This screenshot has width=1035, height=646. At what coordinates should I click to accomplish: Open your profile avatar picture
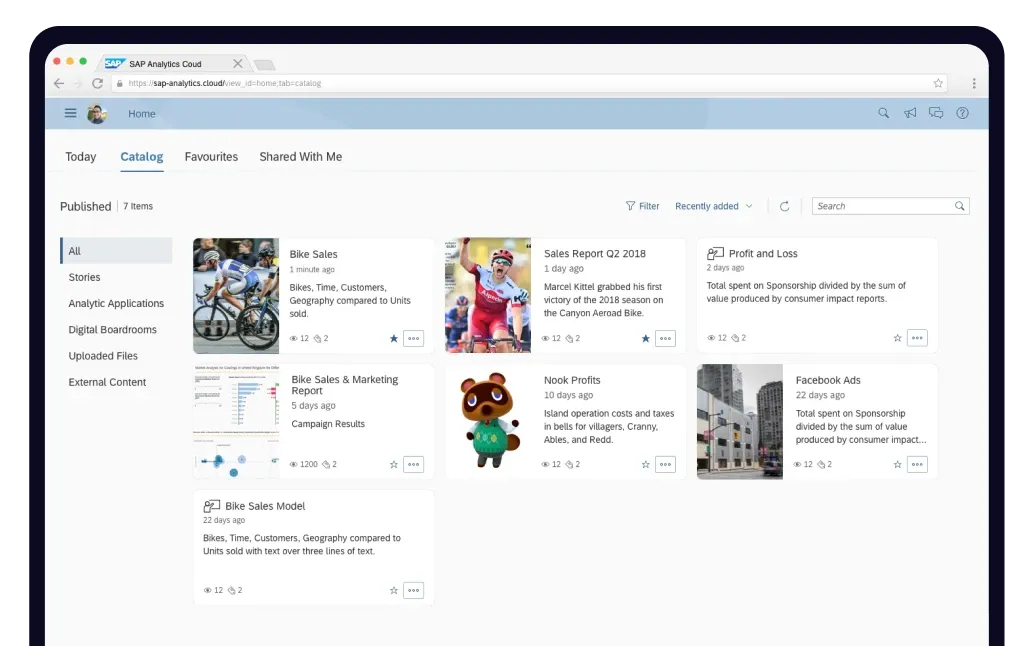(x=97, y=113)
